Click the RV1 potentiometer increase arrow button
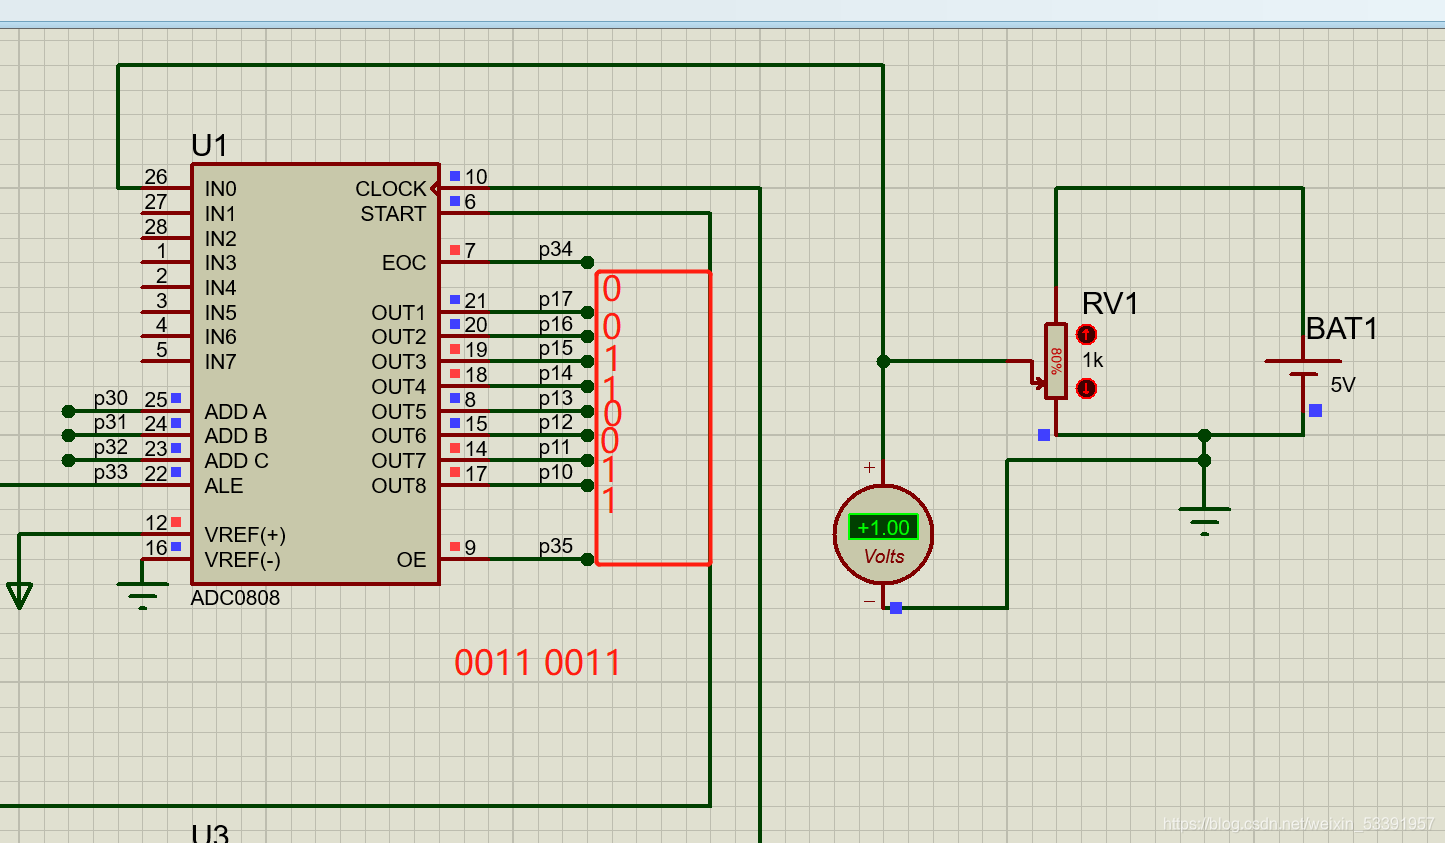Image resolution: width=1445 pixels, height=843 pixels. pos(1086,335)
